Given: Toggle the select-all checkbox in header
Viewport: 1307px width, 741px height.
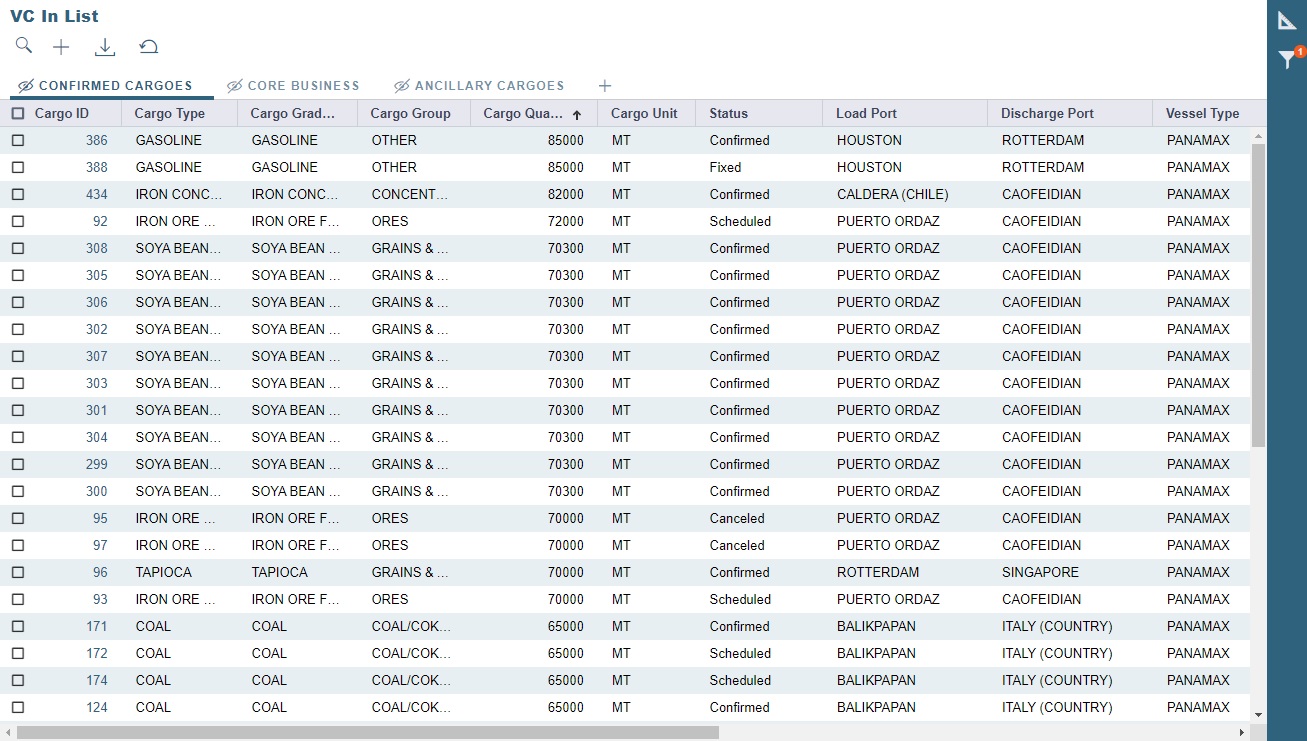Looking at the screenshot, I should tap(18, 114).
